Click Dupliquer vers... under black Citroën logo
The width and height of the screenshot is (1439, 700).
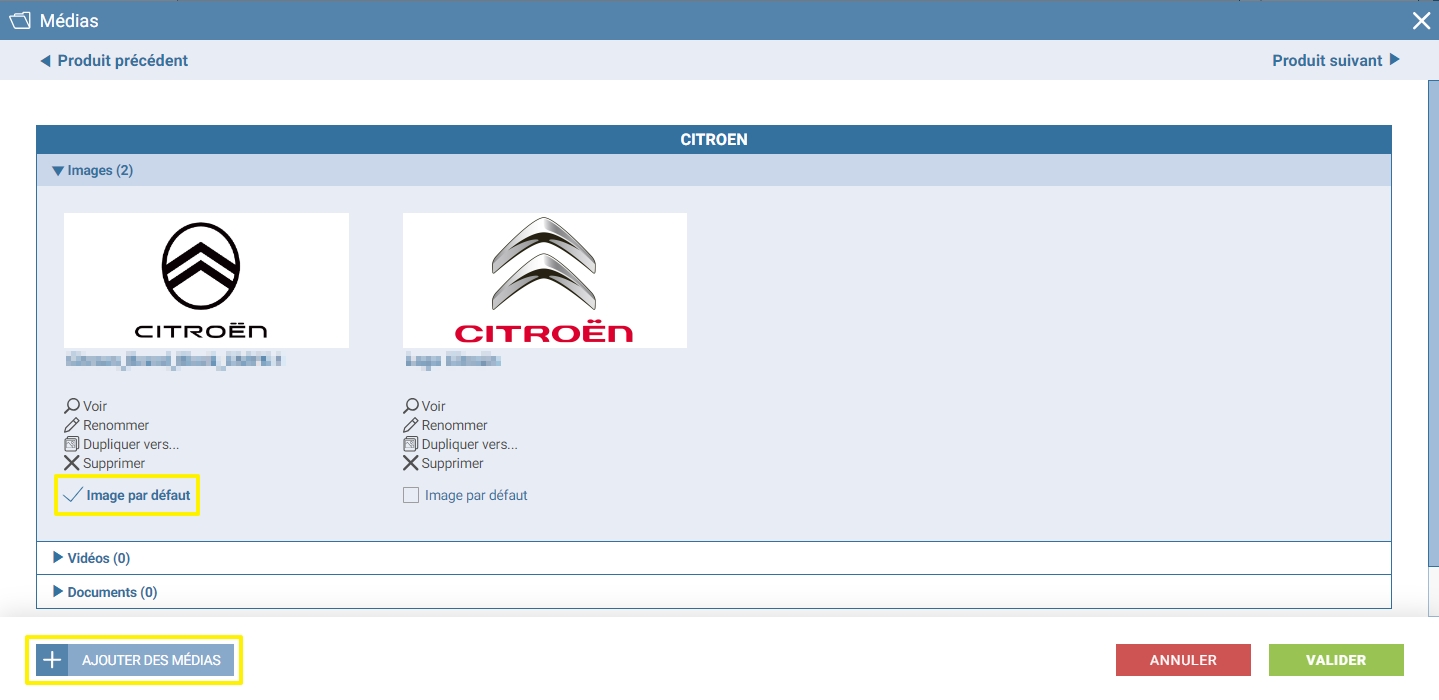131,444
